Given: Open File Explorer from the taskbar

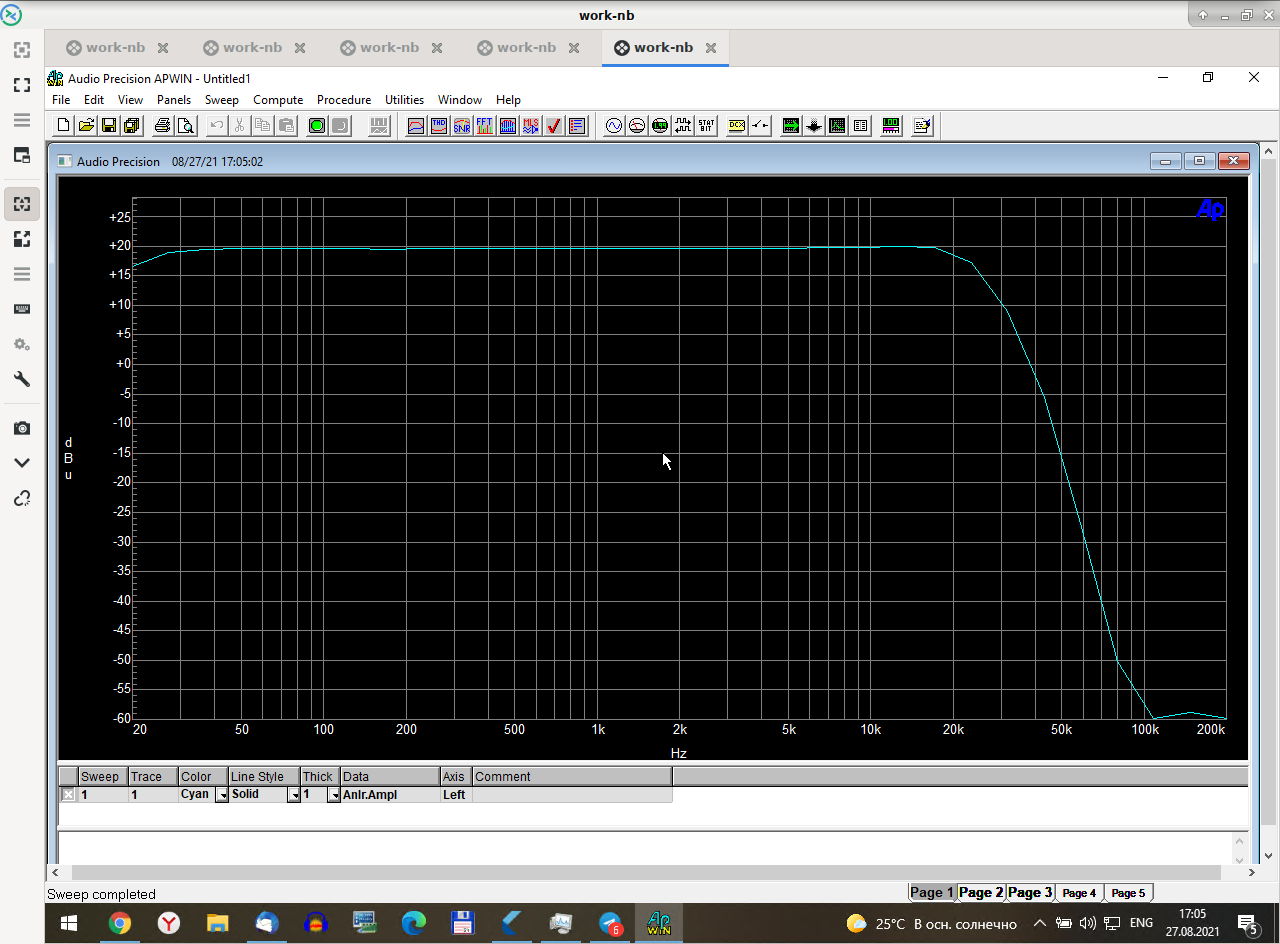Looking at the screenshot, I should [x=218, y=923].
